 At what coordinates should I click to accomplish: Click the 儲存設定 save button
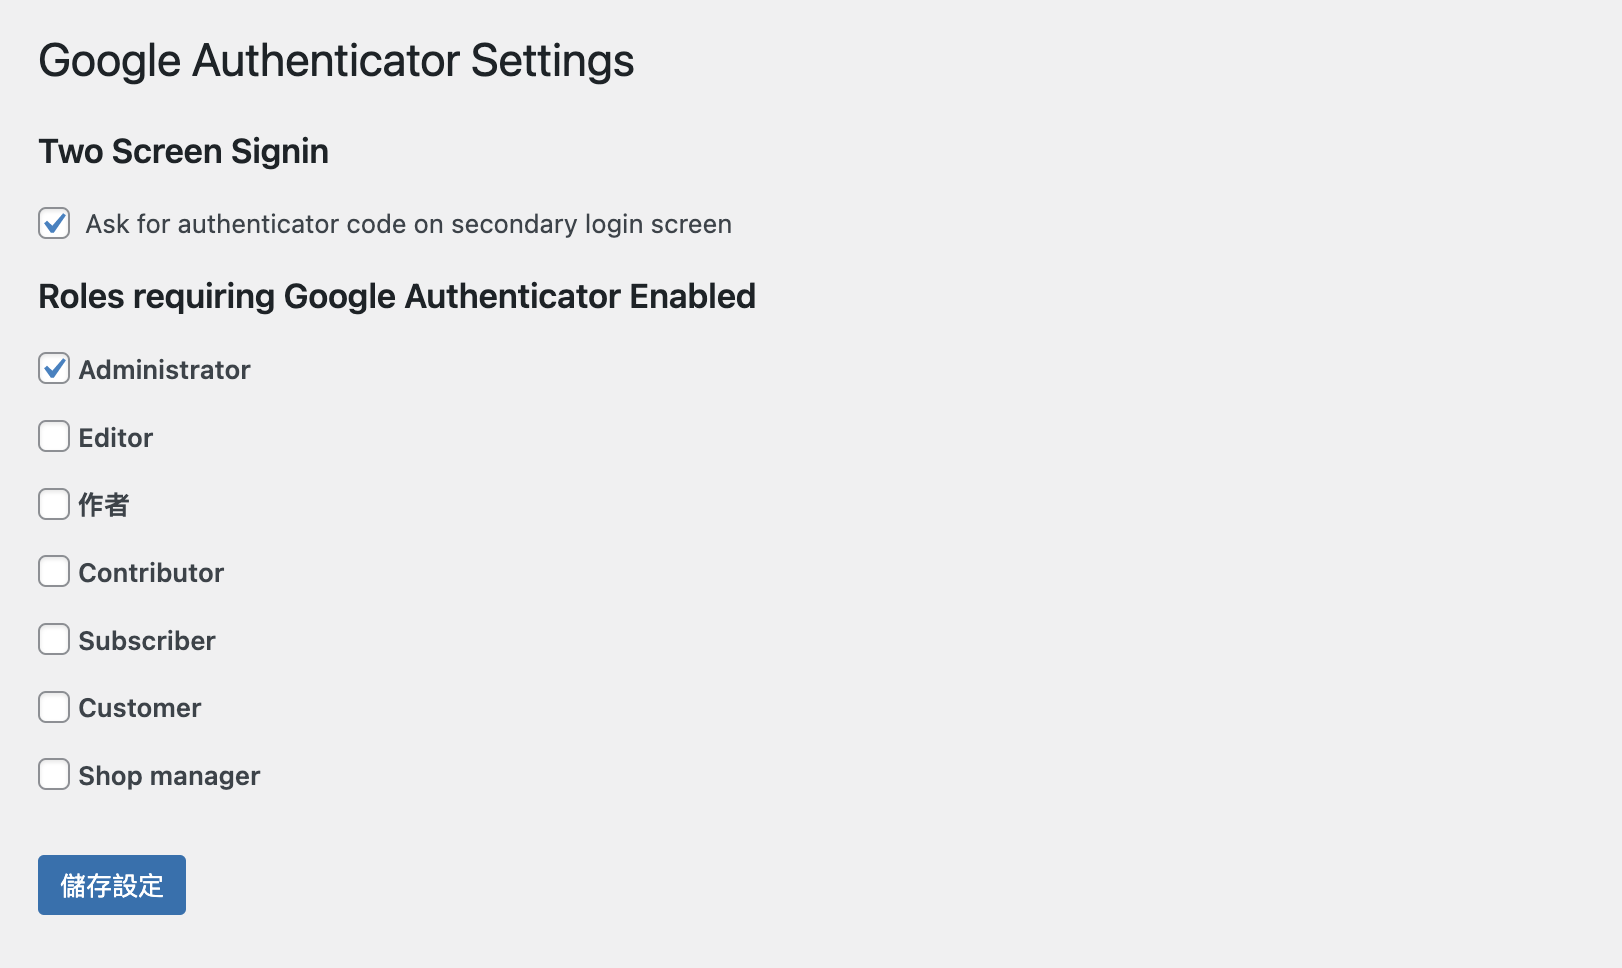tap(111, 884)
